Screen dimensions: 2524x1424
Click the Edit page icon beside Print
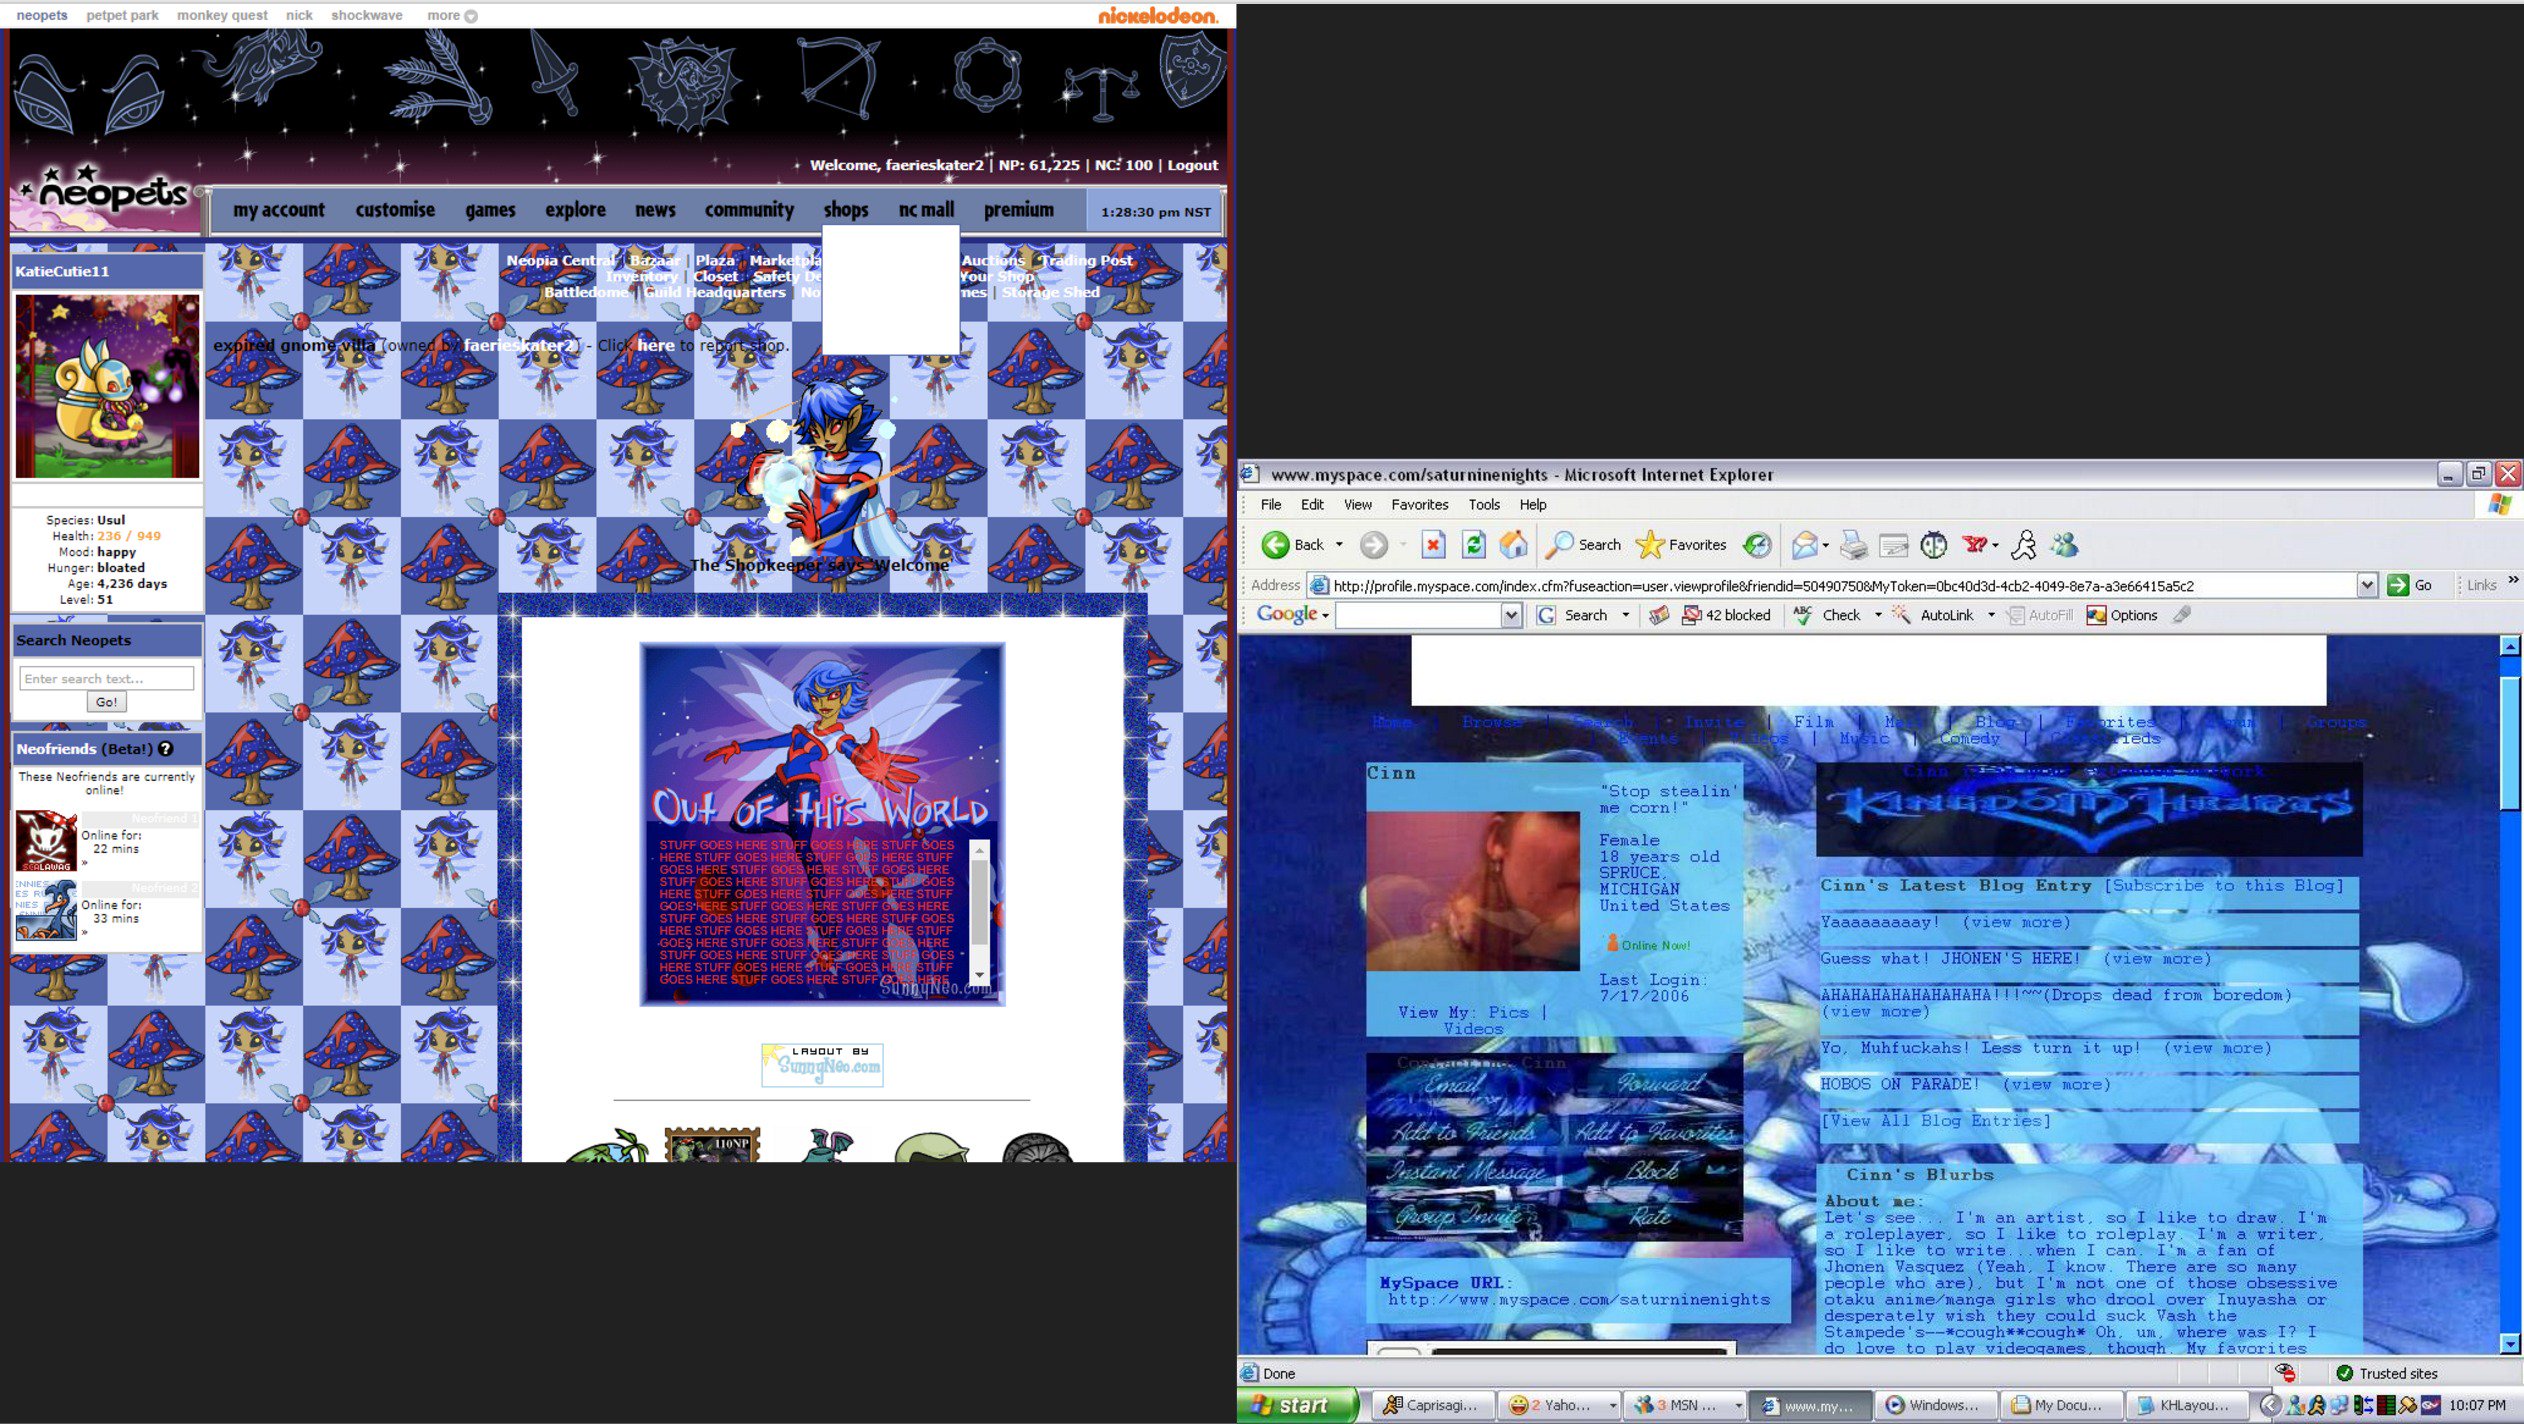[x=1894, y=544]
